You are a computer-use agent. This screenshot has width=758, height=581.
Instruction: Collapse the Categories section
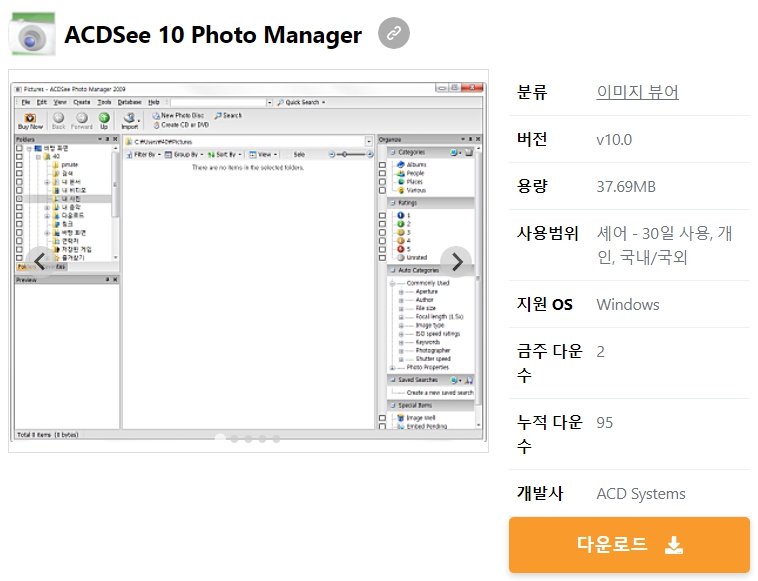[x=393, y=152]
